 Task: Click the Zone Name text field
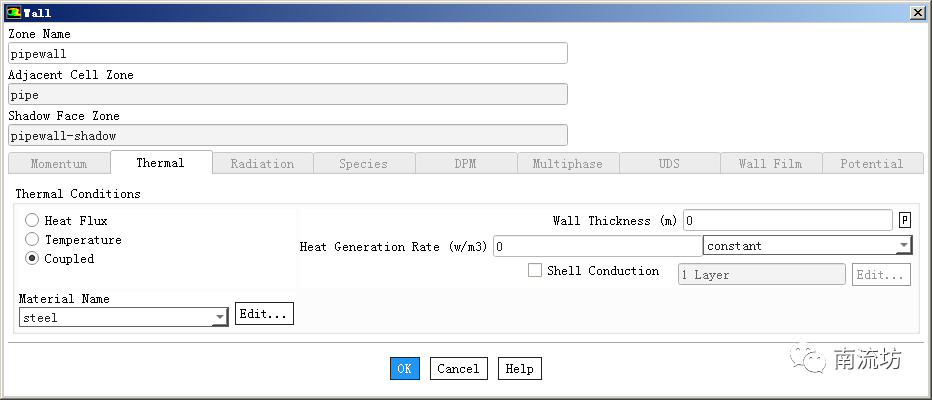(287, 53)
